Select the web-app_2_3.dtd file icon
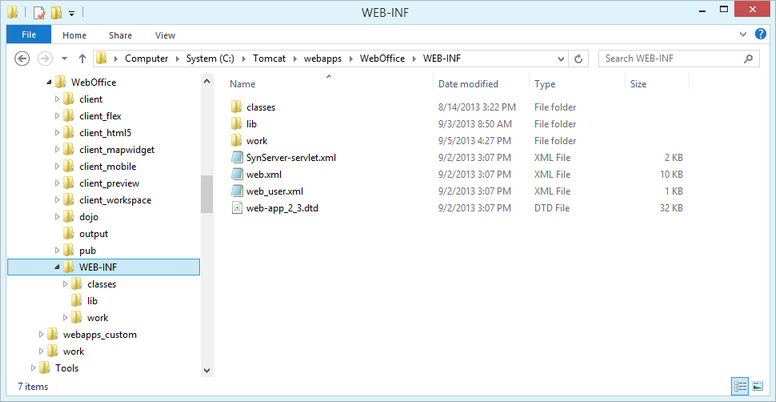 coord(238,208)
